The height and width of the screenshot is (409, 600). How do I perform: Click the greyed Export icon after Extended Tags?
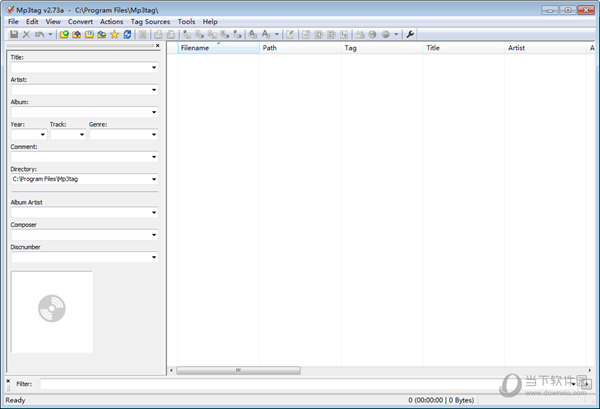(x=306, y=34)
